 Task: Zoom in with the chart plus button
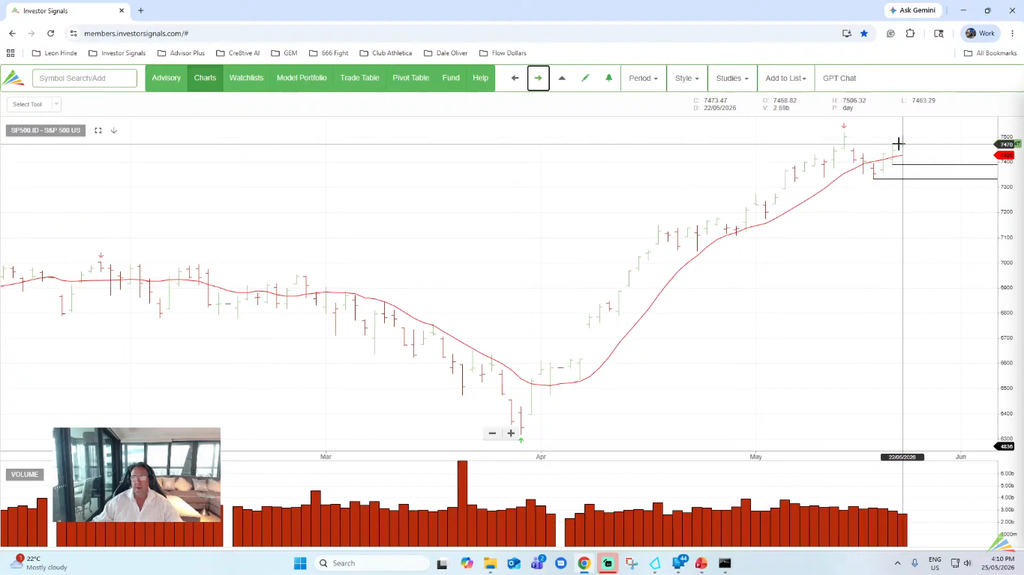click(x=511, y=433)
